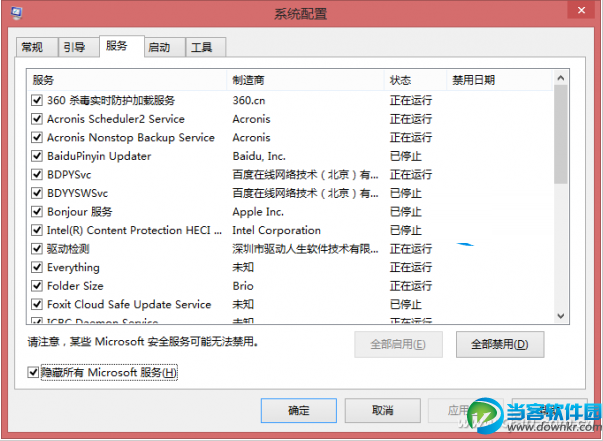603x441 pixels.
Task: Confirm with the 确定 button
Action: 299,410
